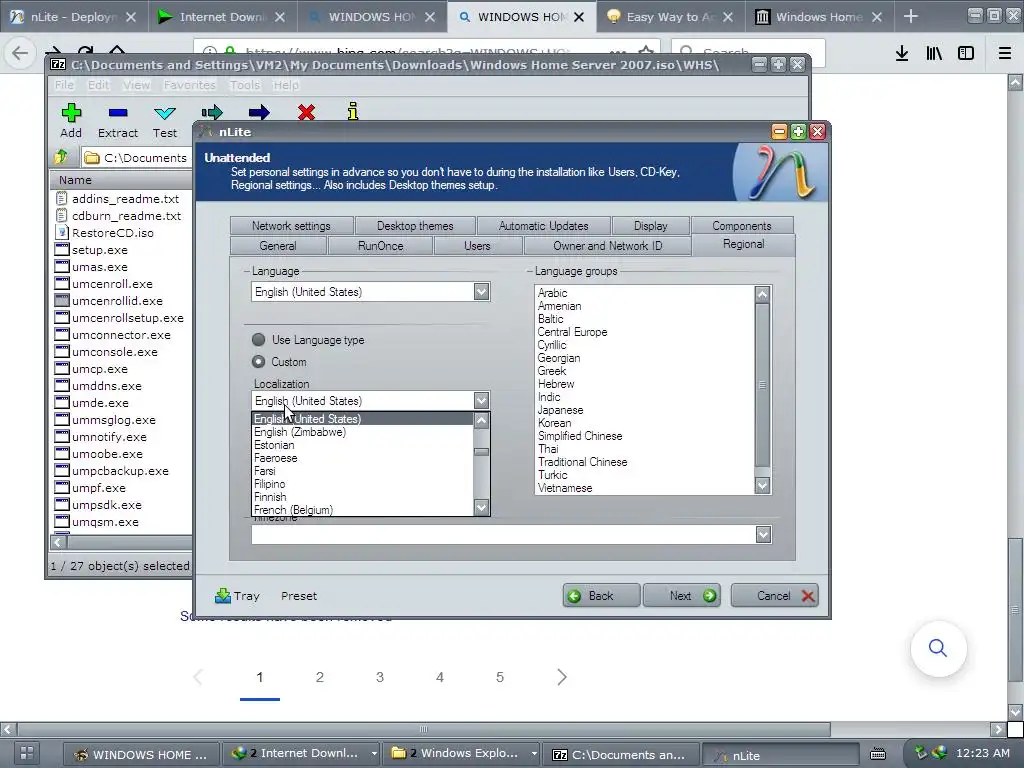The height and width of the screenshot is (768, 1024).
Task: Switch to the General tab
Action: [278, 246]
